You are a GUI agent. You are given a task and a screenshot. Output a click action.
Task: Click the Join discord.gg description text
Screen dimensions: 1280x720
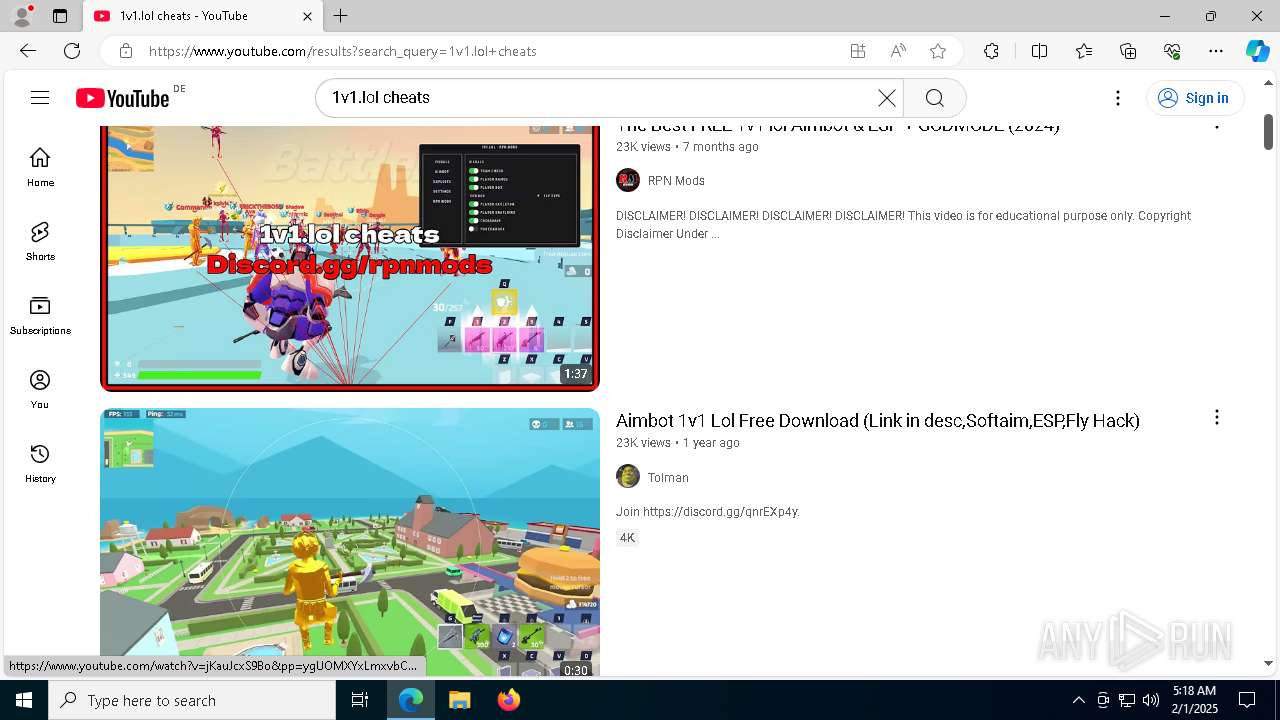(x=708, y=512)
